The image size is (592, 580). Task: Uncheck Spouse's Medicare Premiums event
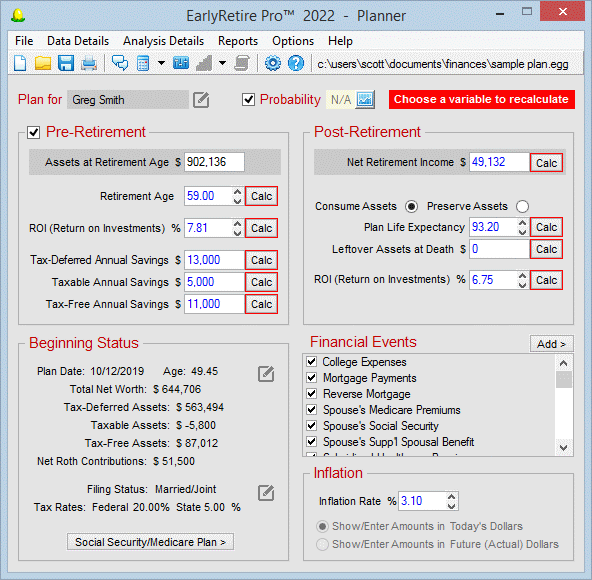pyautogui.click(x=311, y=410)
